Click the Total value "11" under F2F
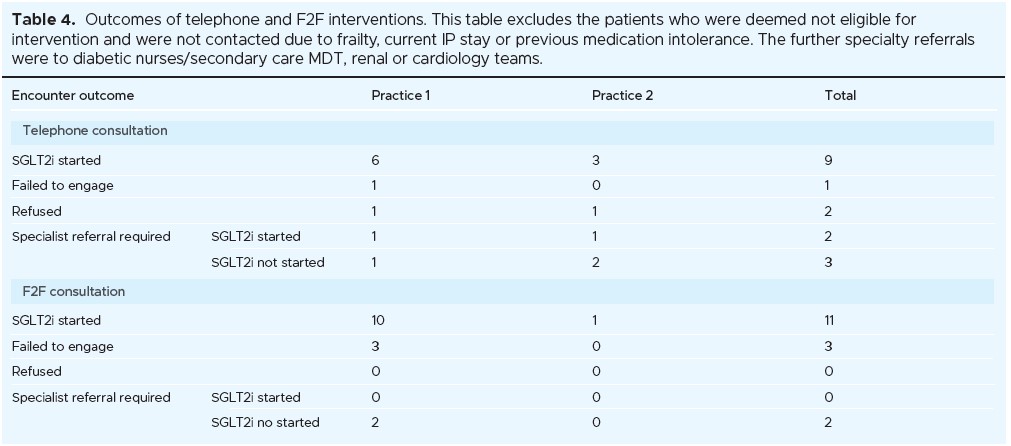This screenshot has width=1011, height=446. tap(829, 321)
